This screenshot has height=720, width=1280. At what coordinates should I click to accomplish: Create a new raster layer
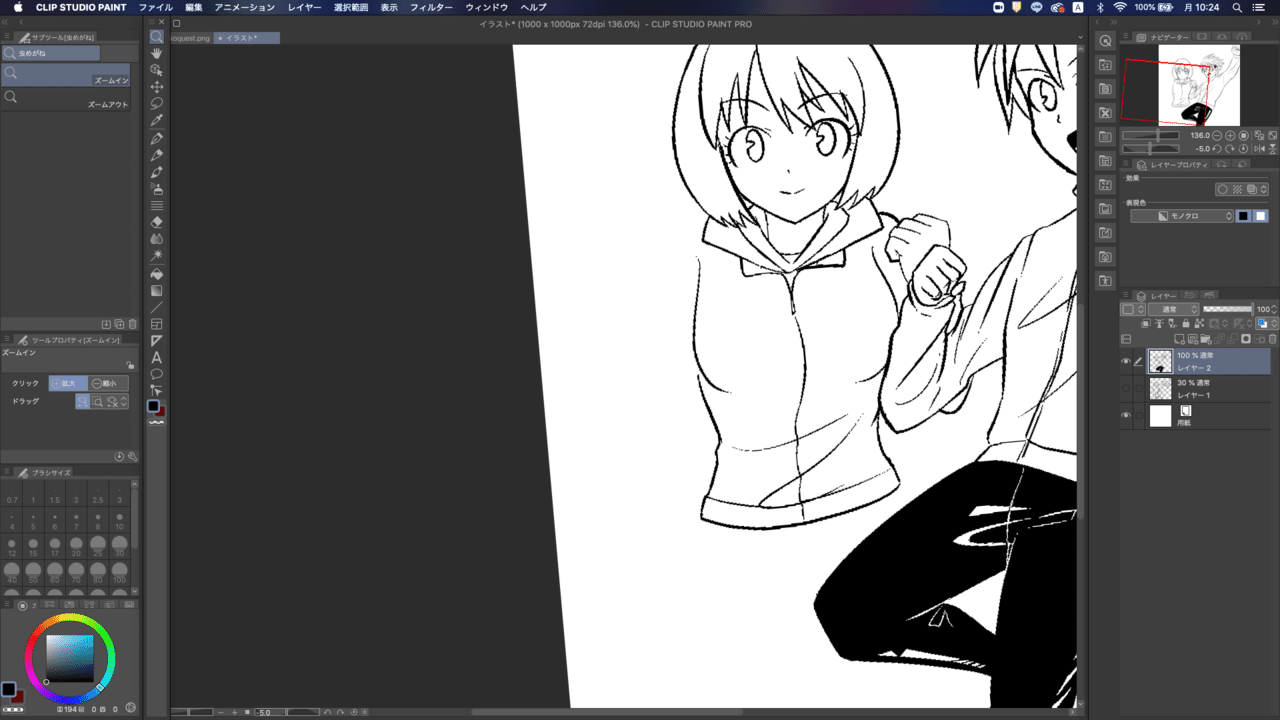coord(1178,338)
